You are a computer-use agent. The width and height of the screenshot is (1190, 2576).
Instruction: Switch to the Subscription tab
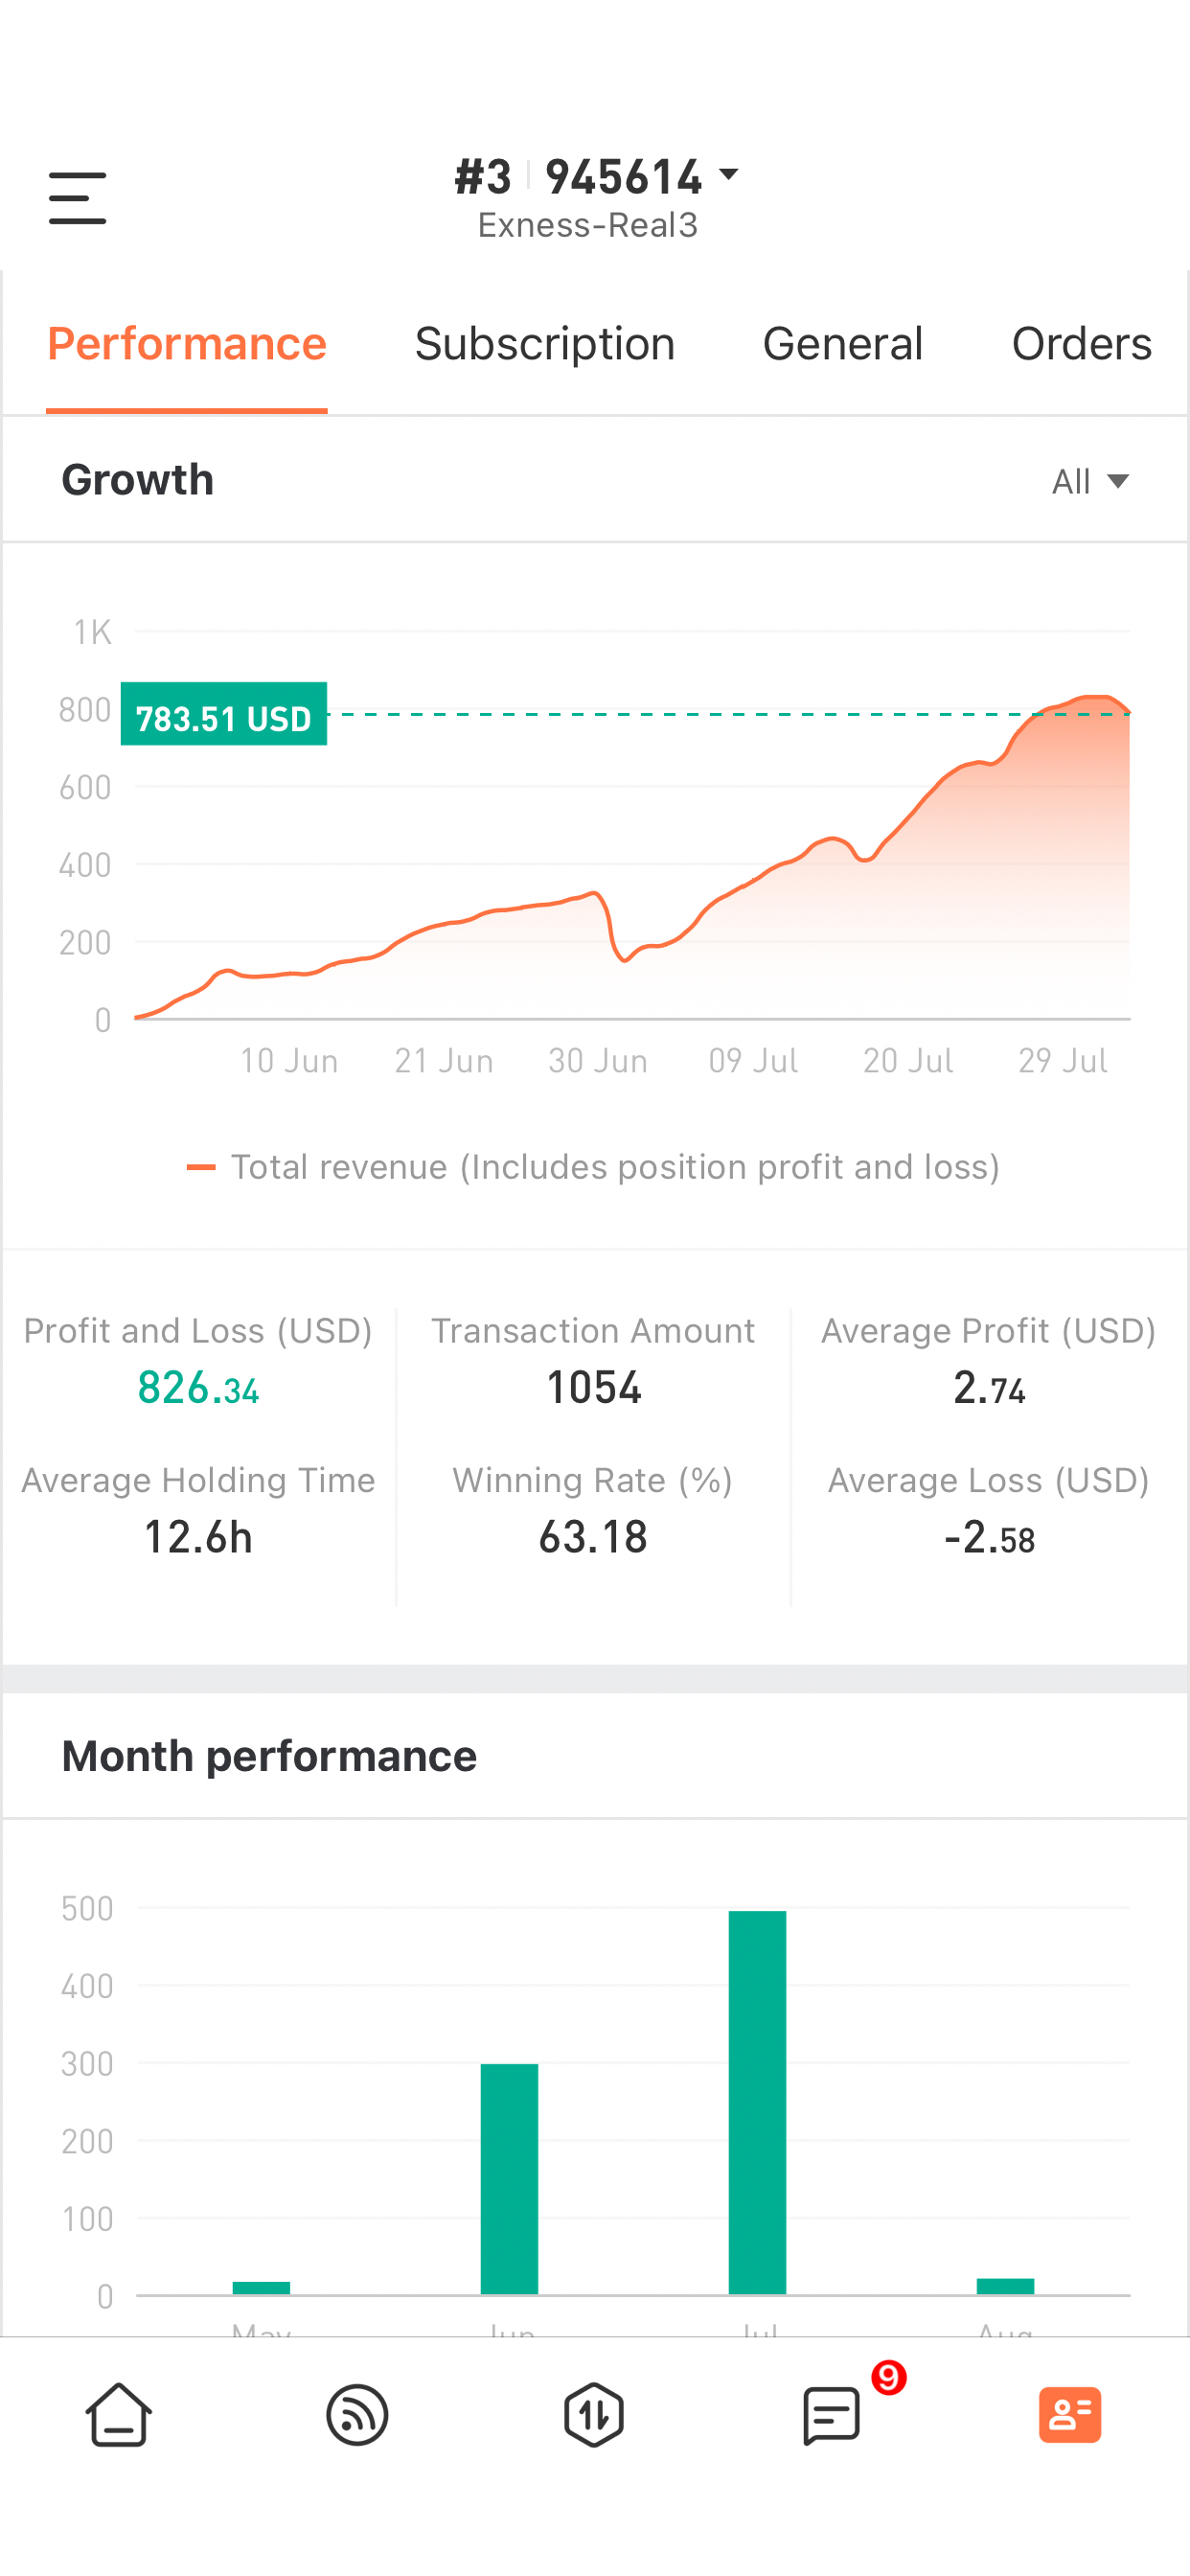545,344
